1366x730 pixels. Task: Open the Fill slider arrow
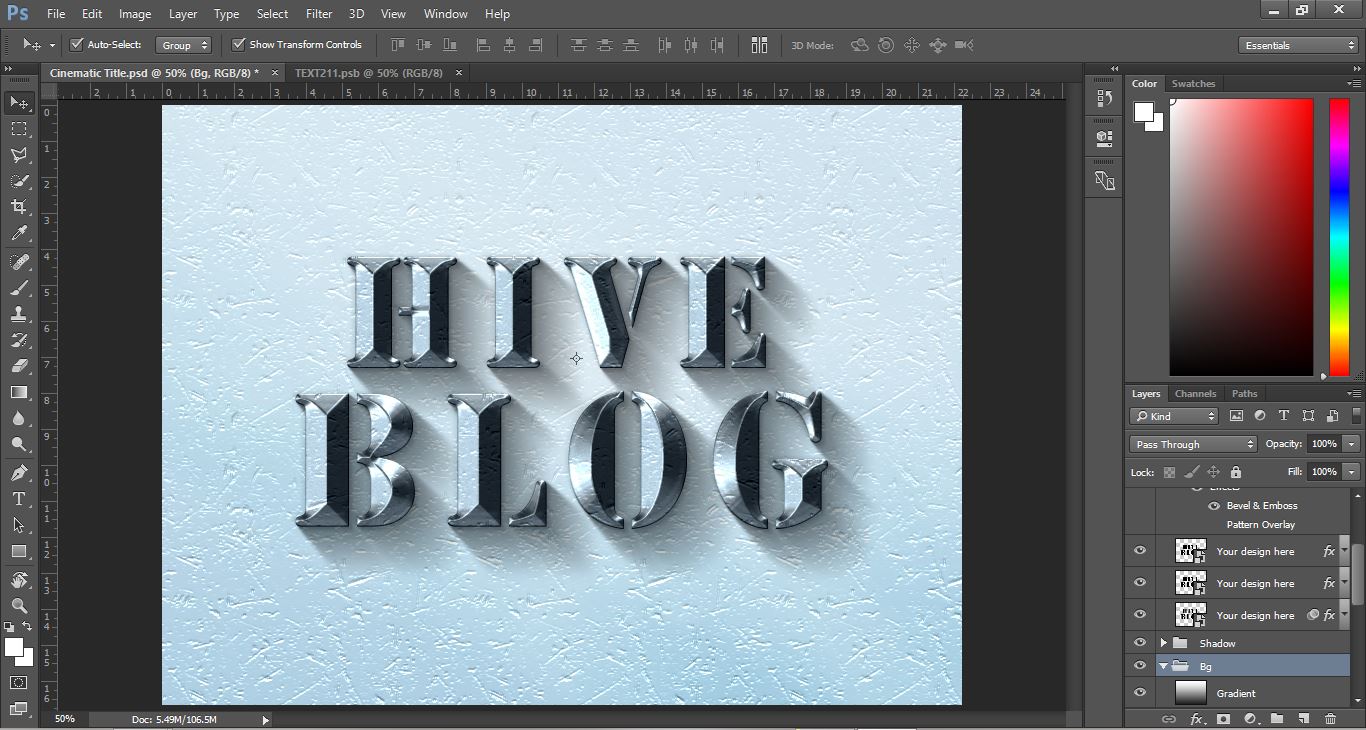pos(1351,471)
